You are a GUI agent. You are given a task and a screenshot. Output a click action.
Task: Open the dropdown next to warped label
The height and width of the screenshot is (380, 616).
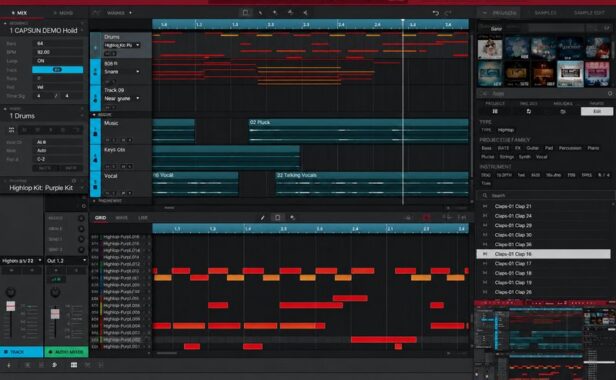[x=130, y=13]
